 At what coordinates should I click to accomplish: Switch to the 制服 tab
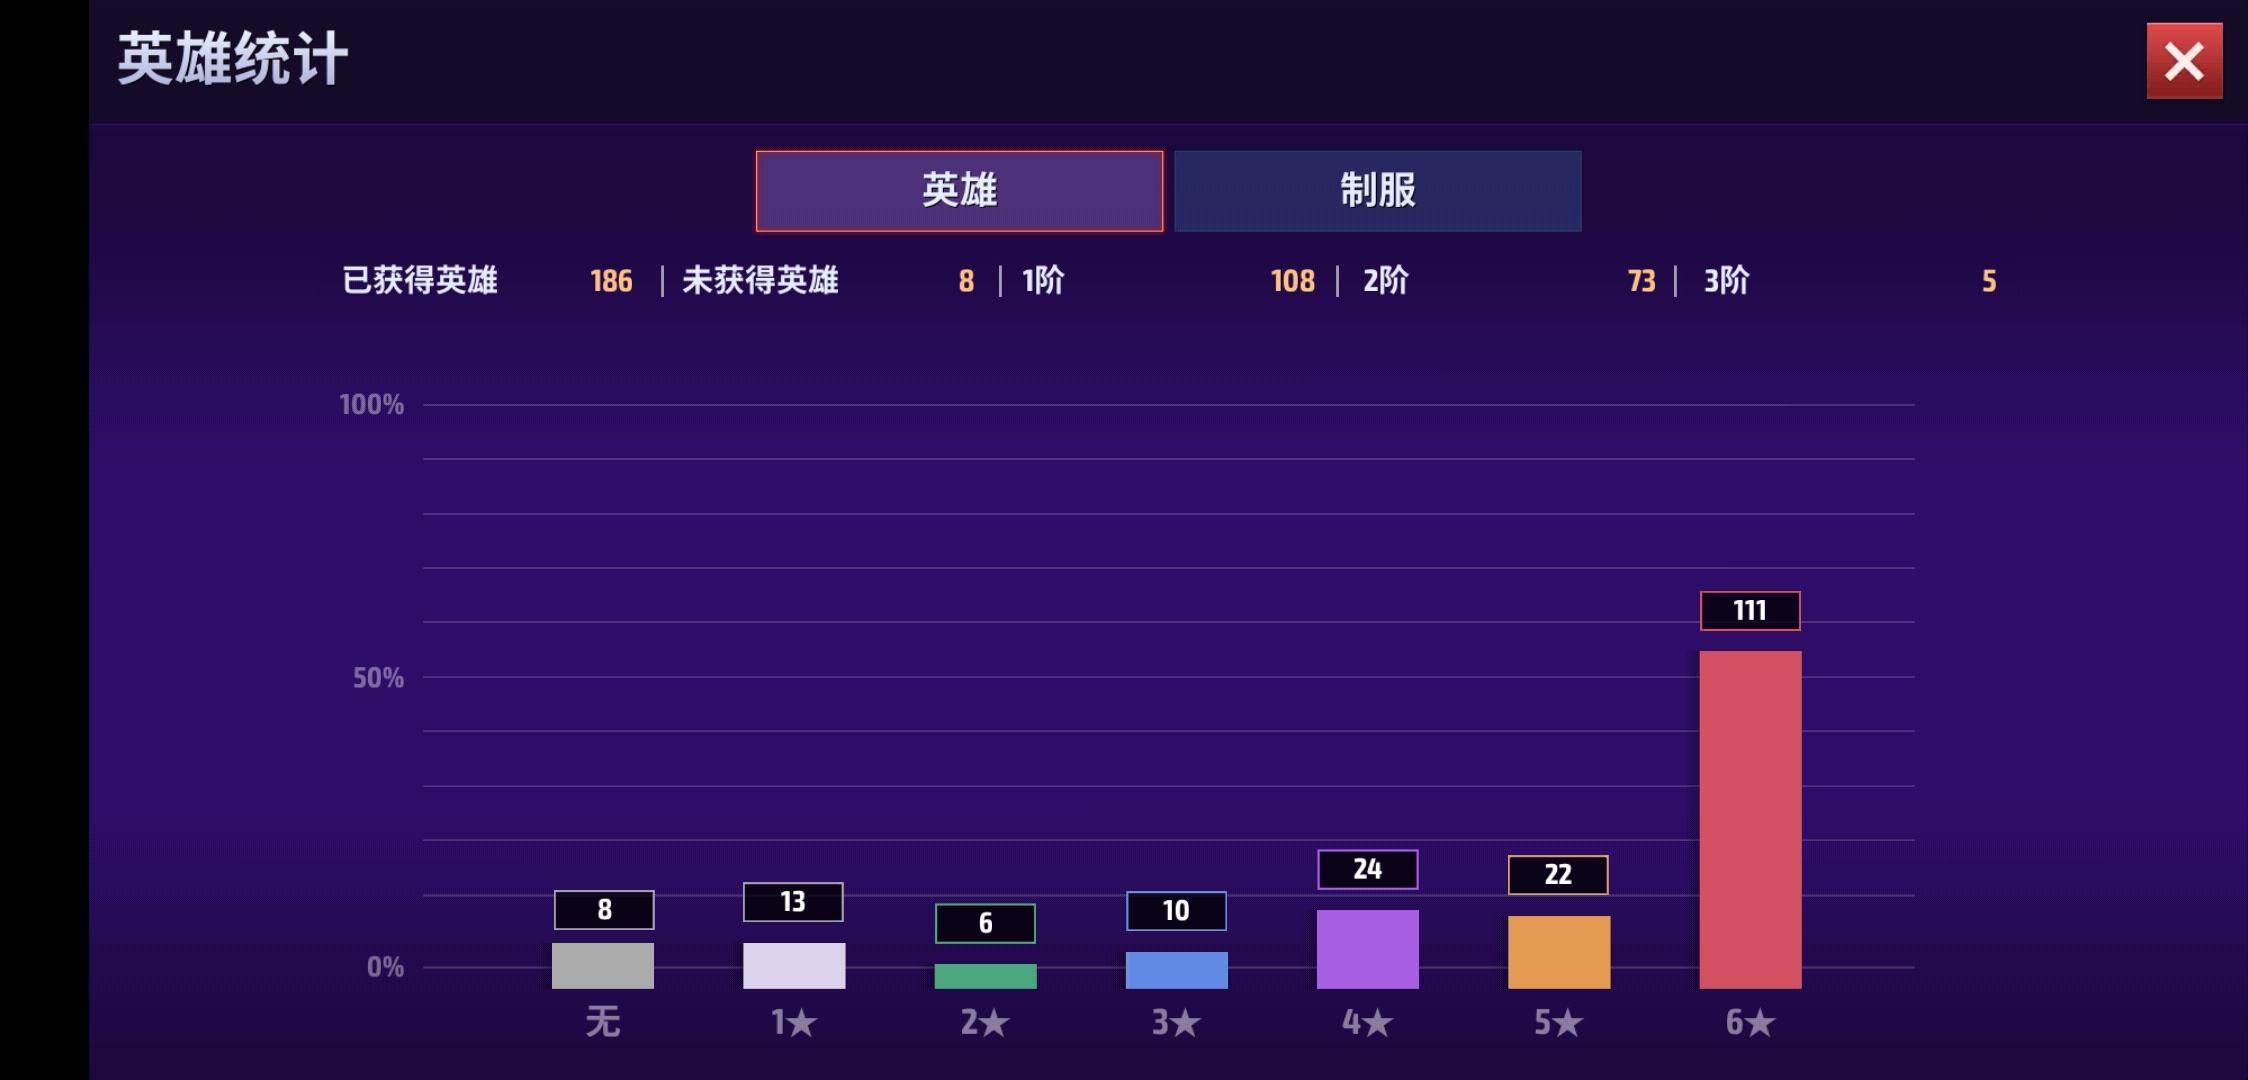[1377, 191]
